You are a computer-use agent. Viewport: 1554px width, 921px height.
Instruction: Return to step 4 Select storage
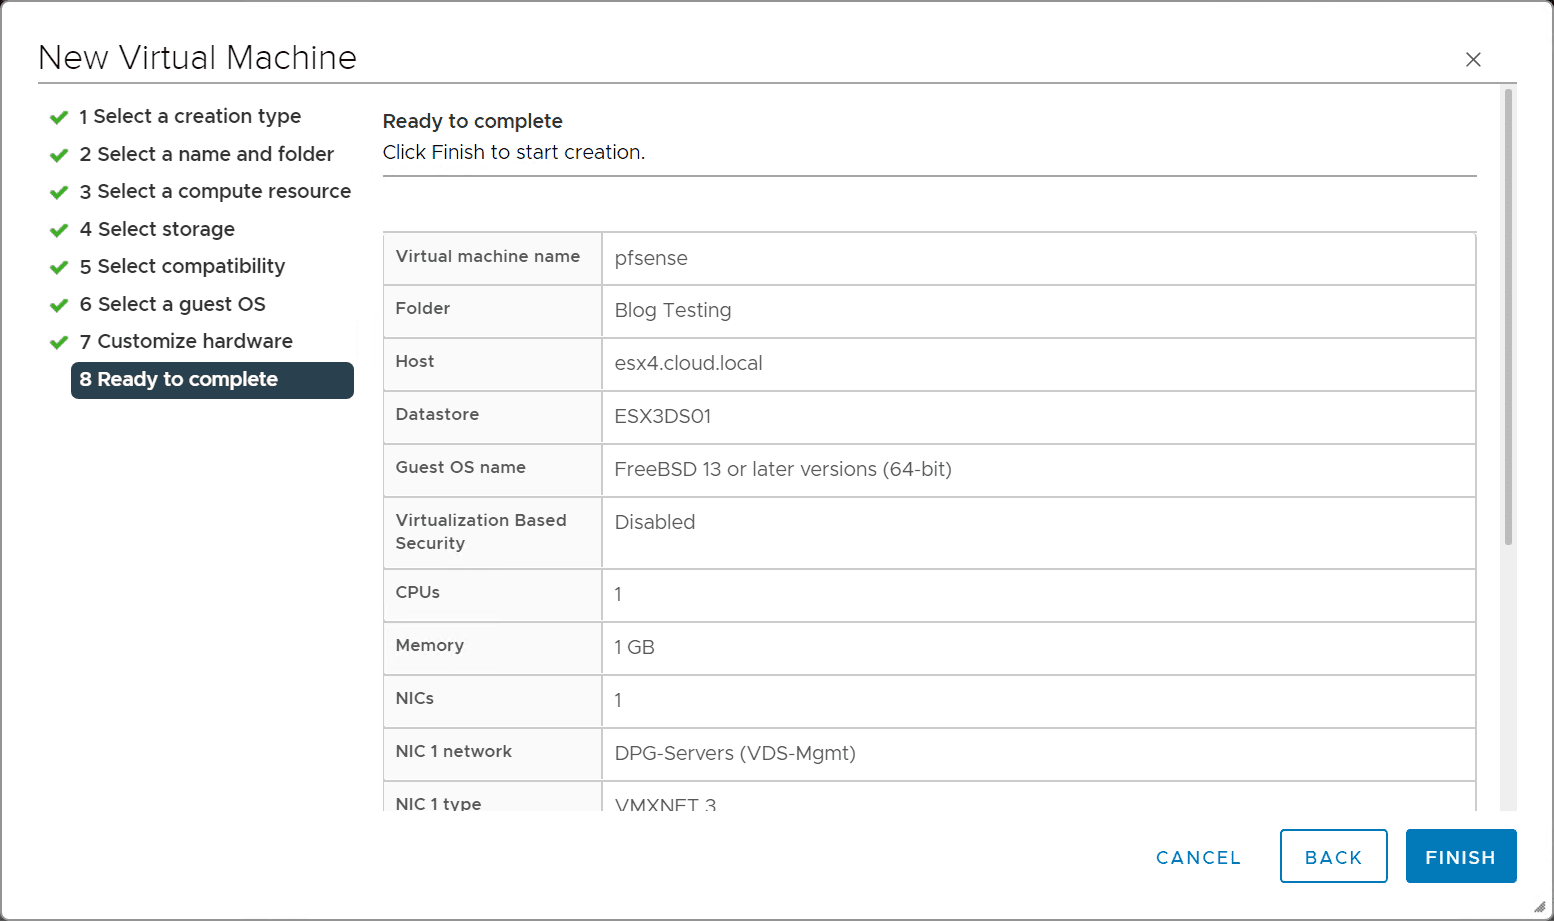click(166, 229)
